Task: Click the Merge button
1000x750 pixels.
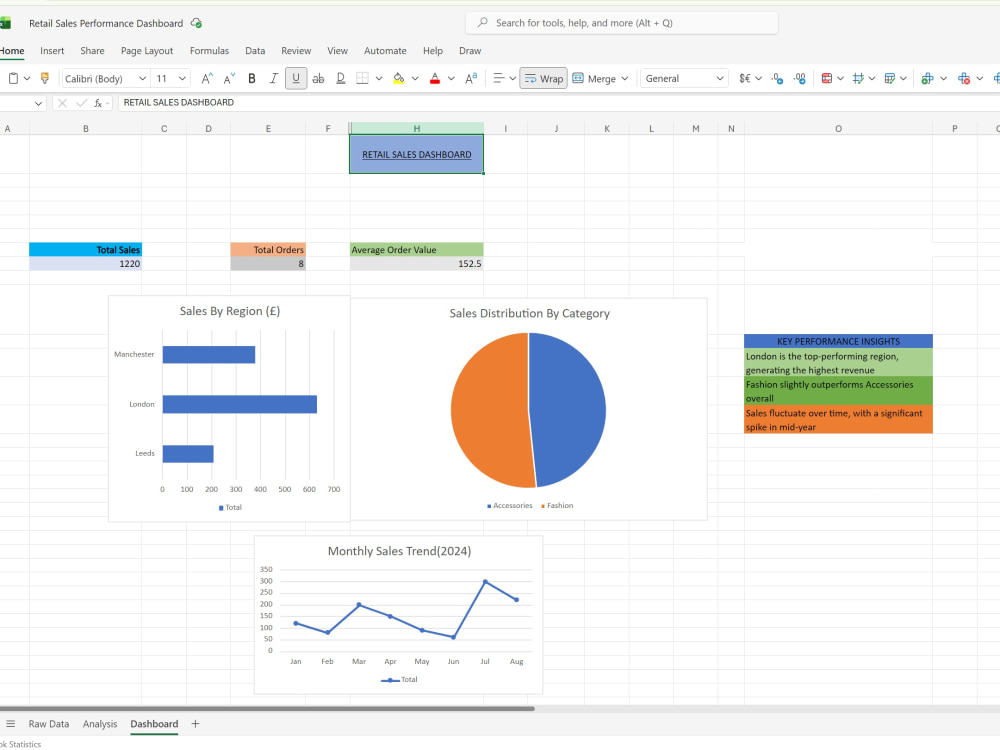Action: click(594, 78)
